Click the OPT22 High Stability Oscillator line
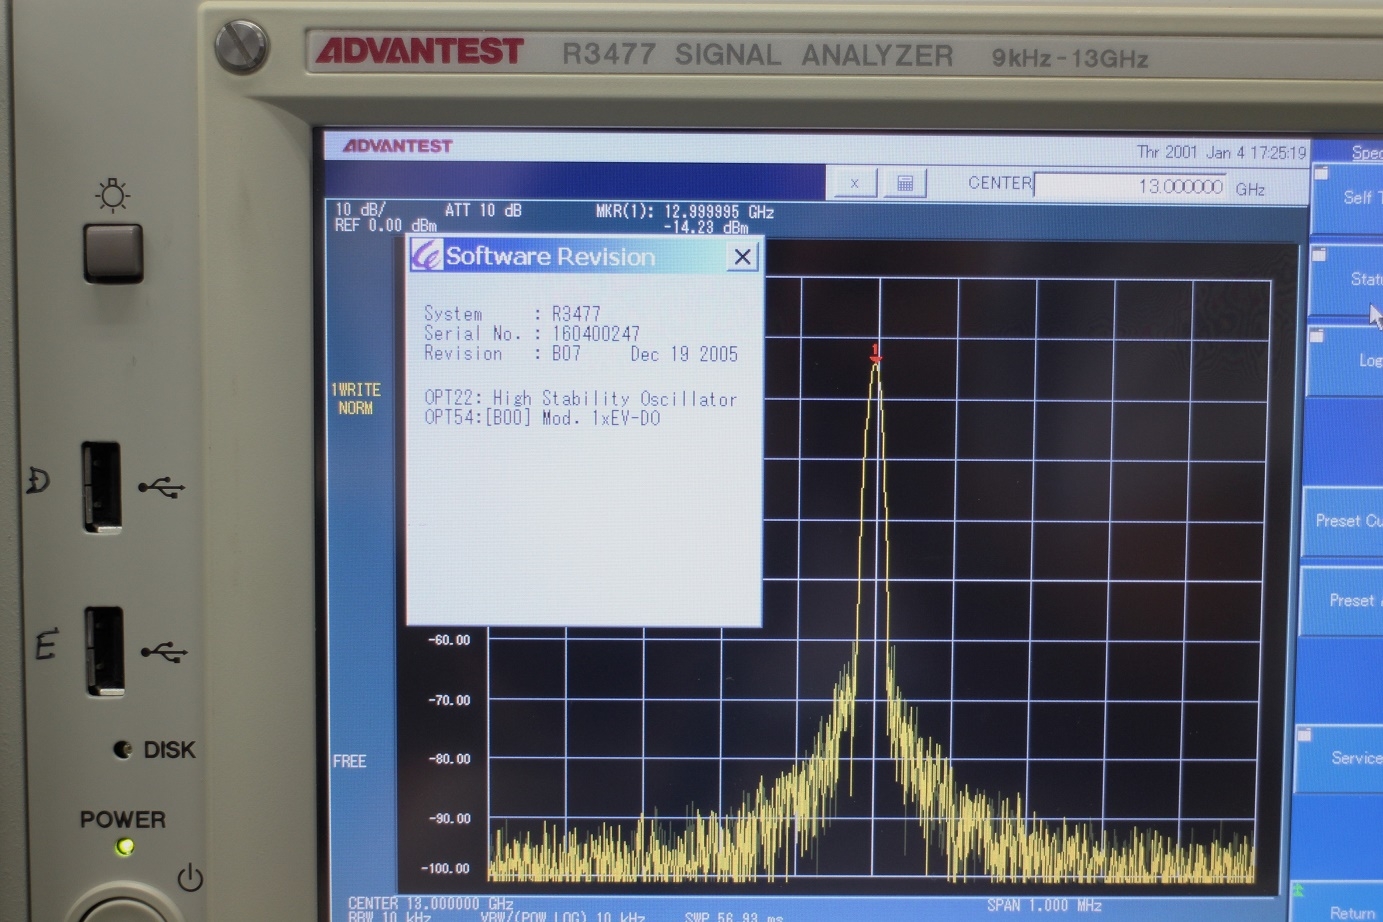Screen dimensions: 1383x922 tap(580, 399)
